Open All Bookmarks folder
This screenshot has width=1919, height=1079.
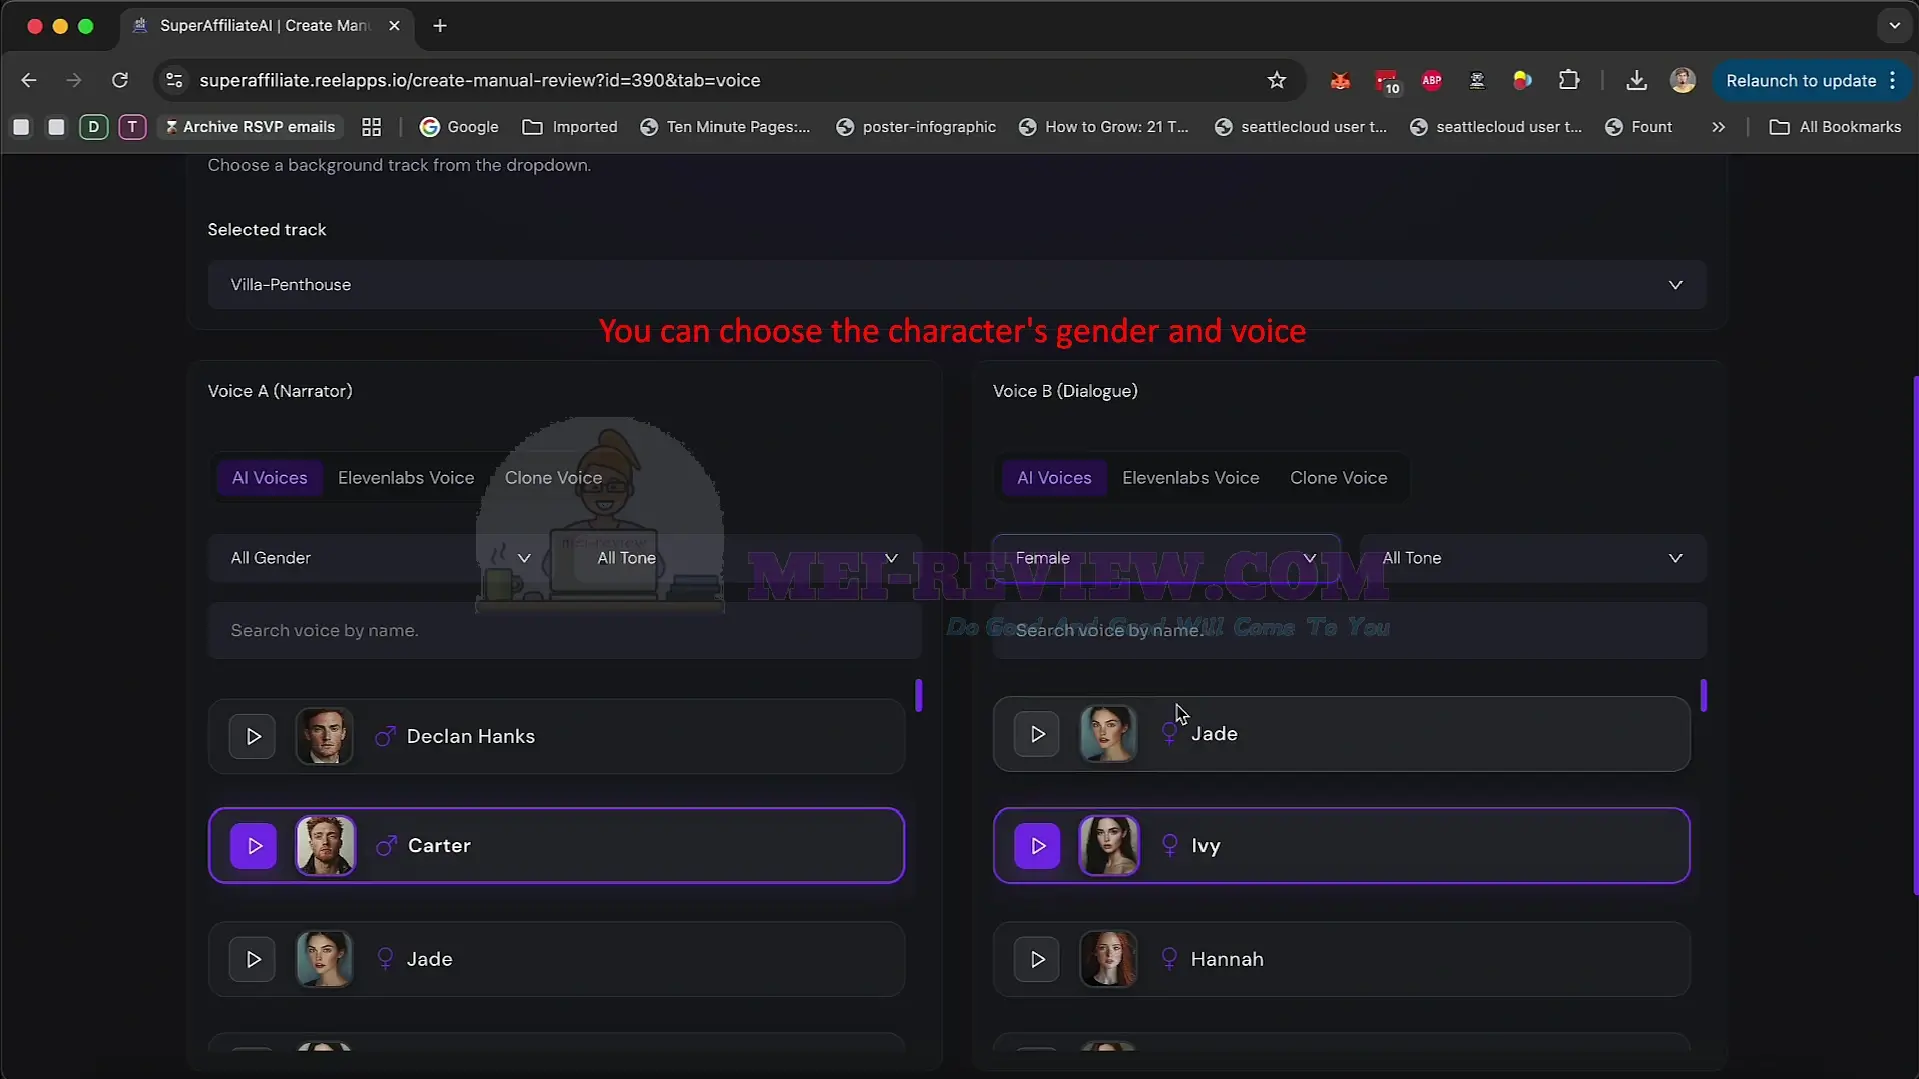1835,127
